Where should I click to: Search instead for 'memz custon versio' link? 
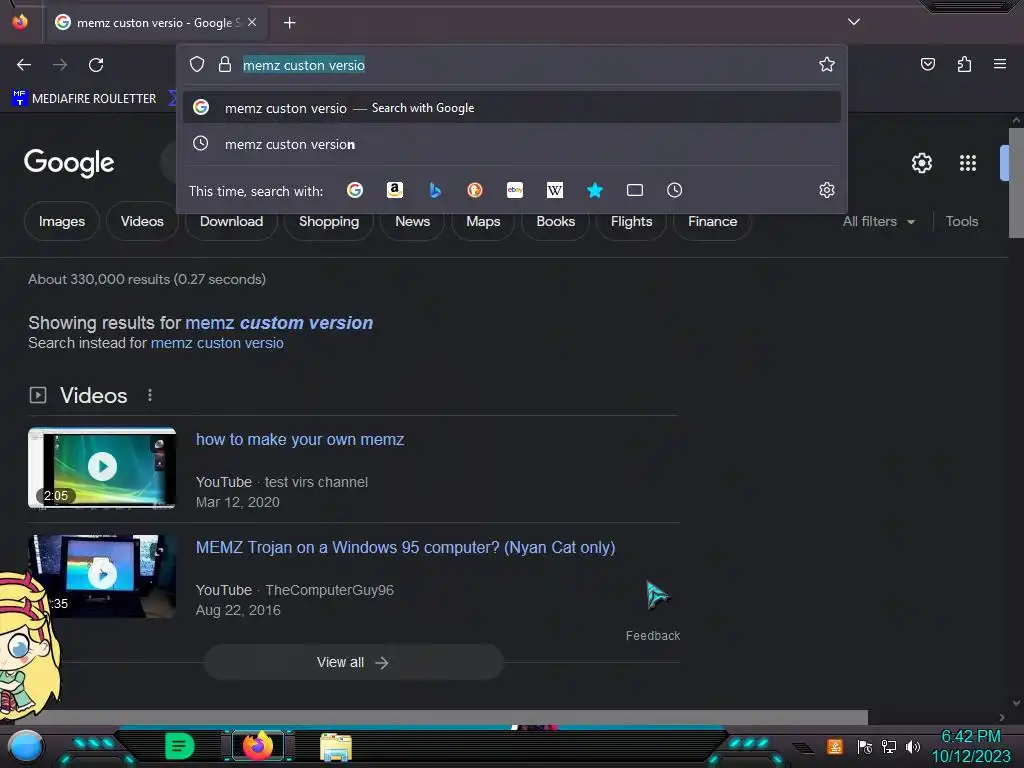tap(217, 343)
